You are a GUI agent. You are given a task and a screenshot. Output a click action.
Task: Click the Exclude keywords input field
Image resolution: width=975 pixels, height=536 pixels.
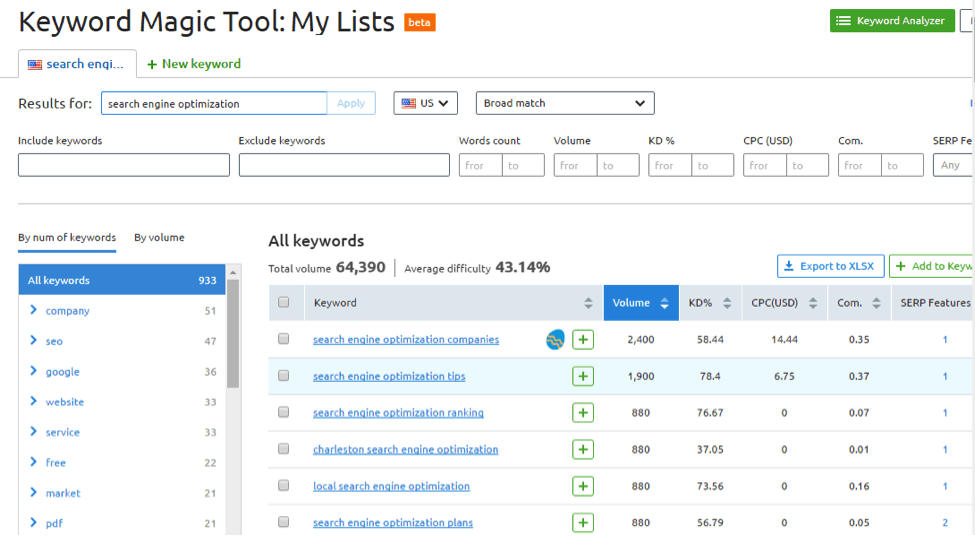[344, 165]
